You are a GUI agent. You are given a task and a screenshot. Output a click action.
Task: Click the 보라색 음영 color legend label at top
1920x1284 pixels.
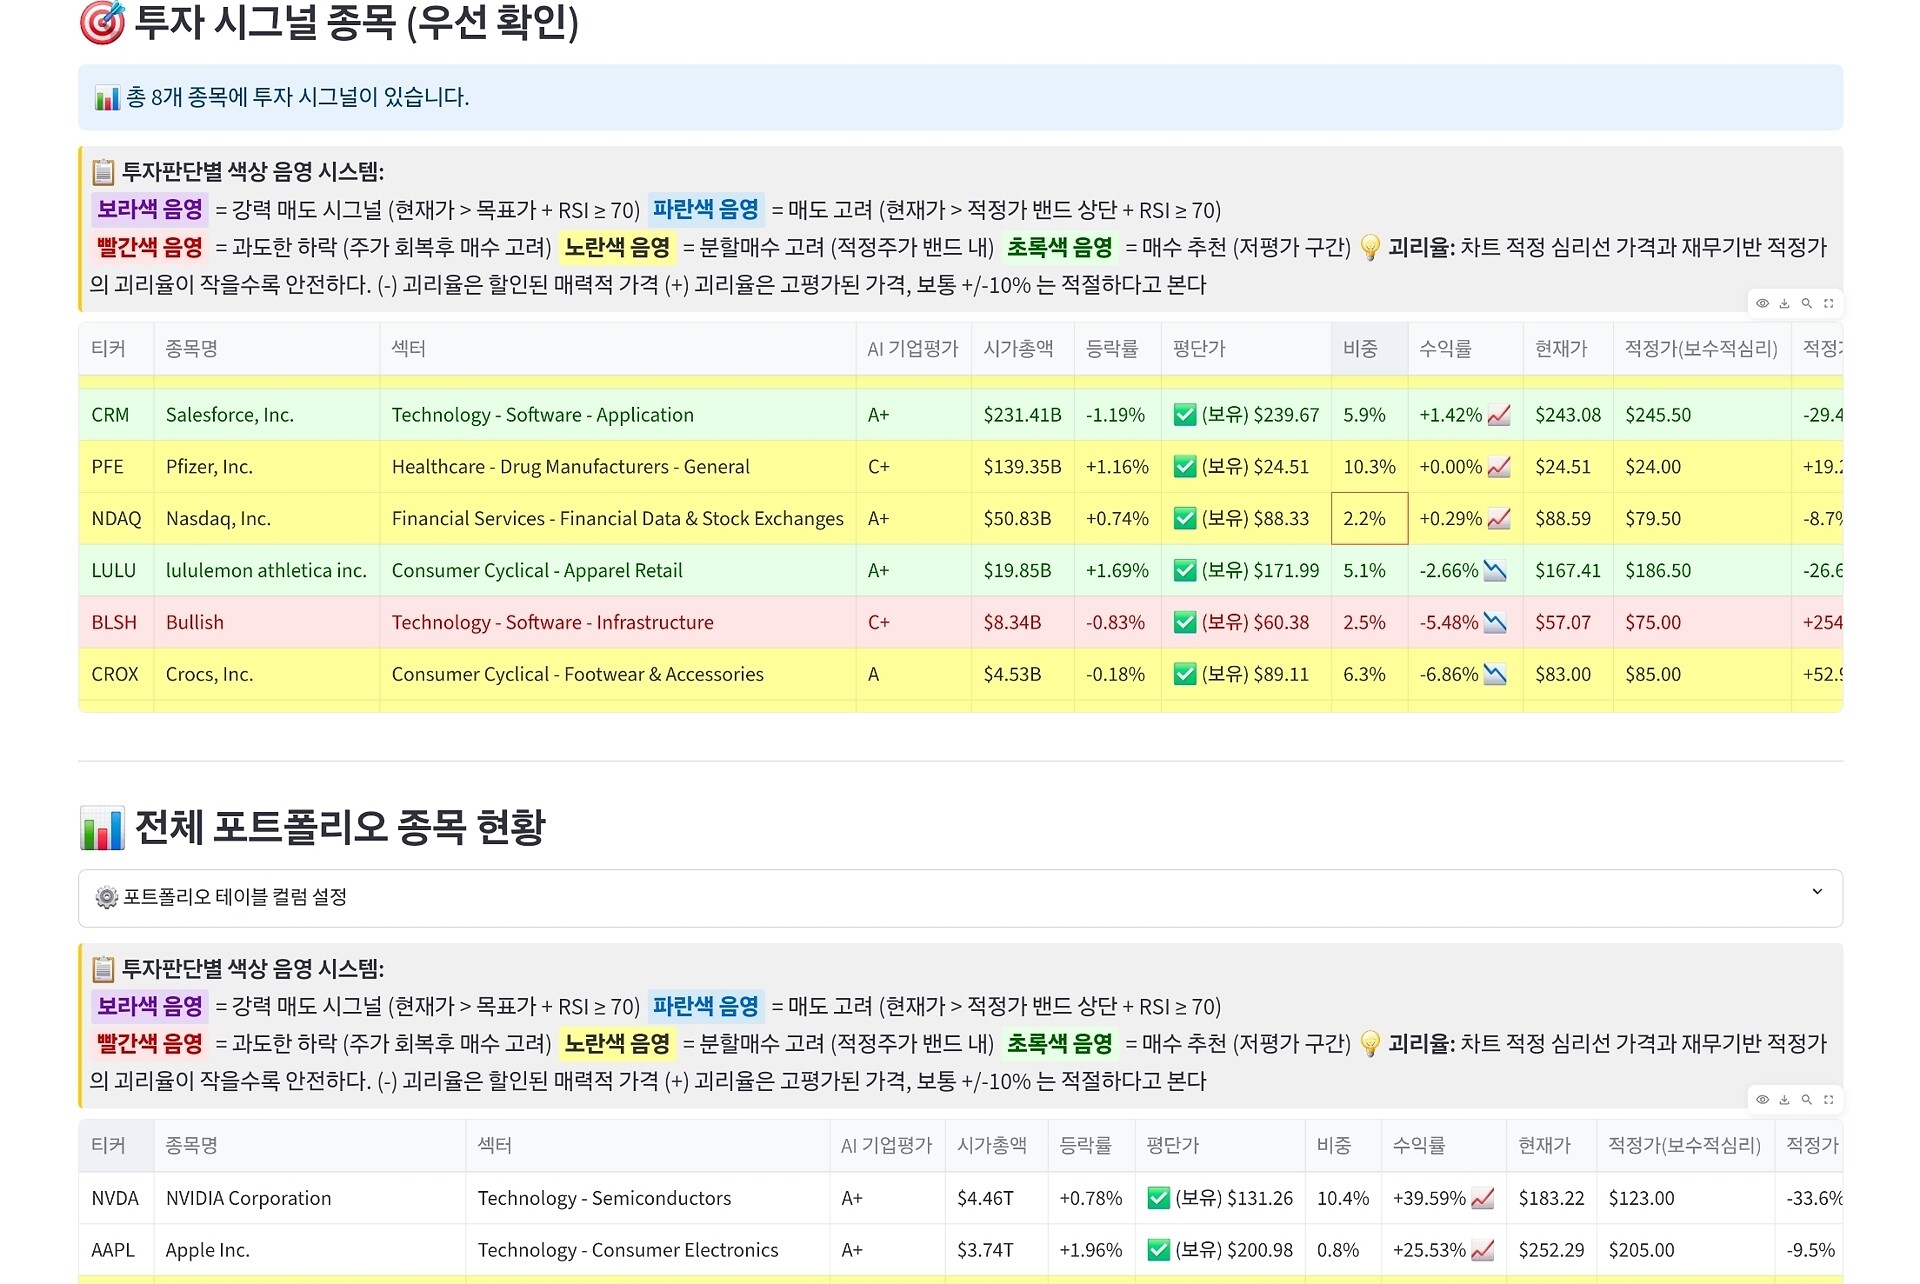(150, 209)
